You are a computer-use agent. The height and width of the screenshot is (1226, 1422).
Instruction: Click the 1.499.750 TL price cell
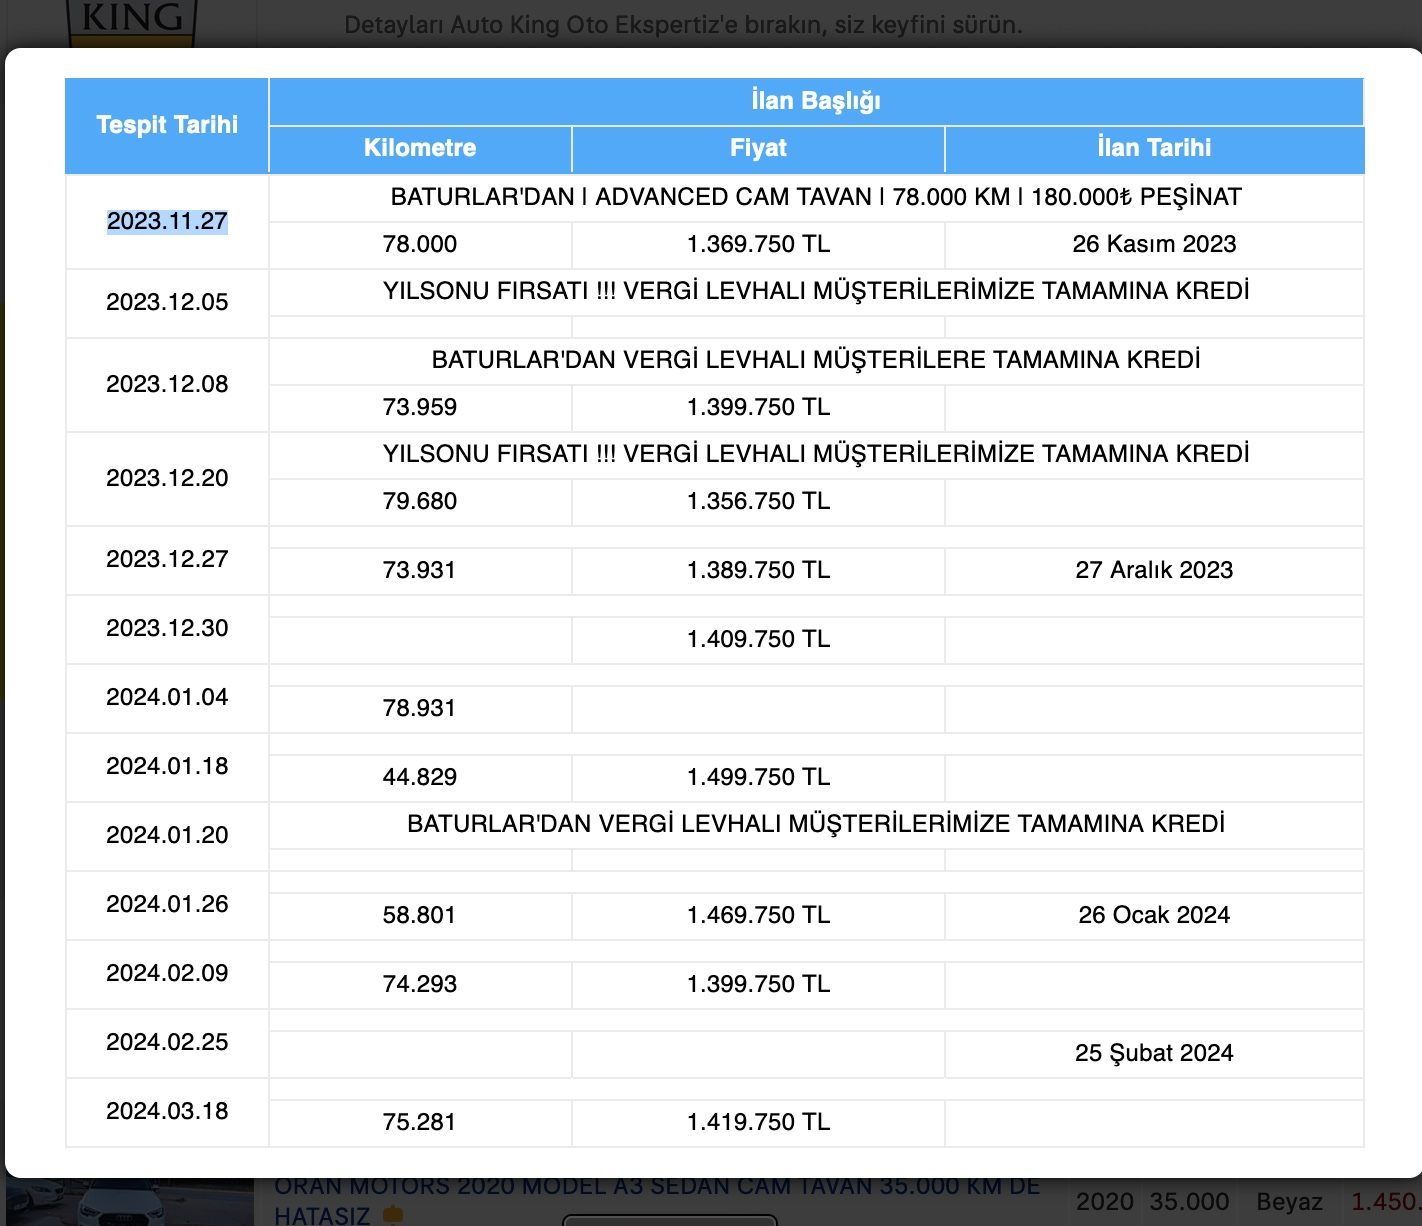(x=758, y=778)
